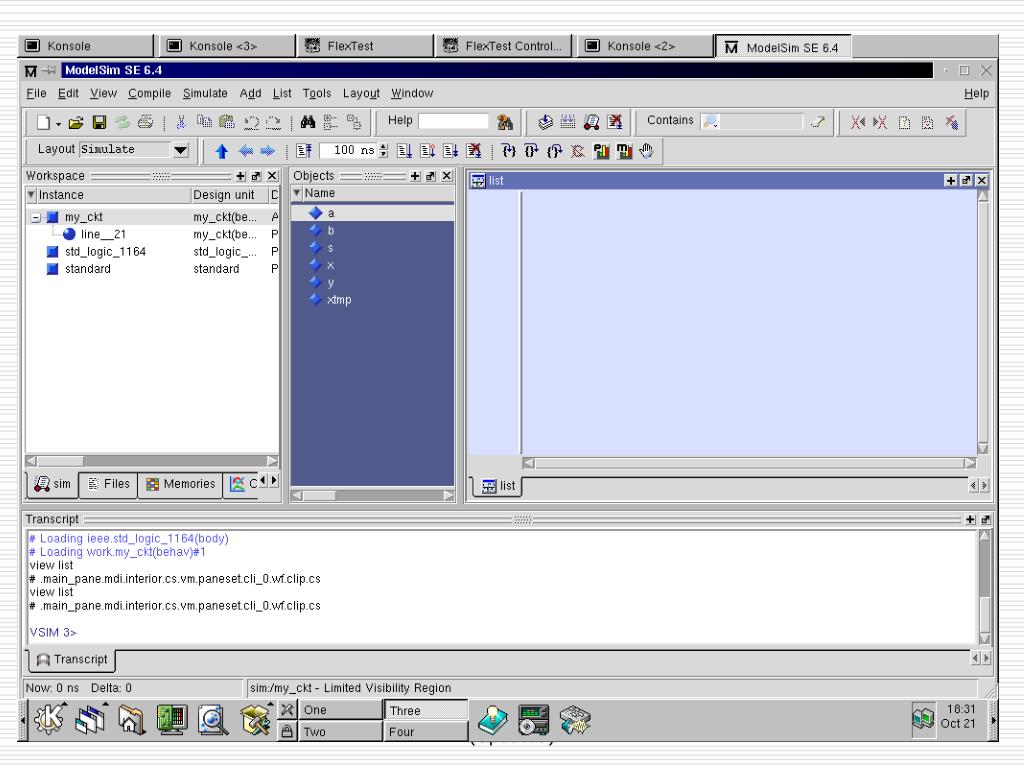The image size is (1024, 768).
Task: Increase run length with the up stepper
Action: tap(383, 147)
